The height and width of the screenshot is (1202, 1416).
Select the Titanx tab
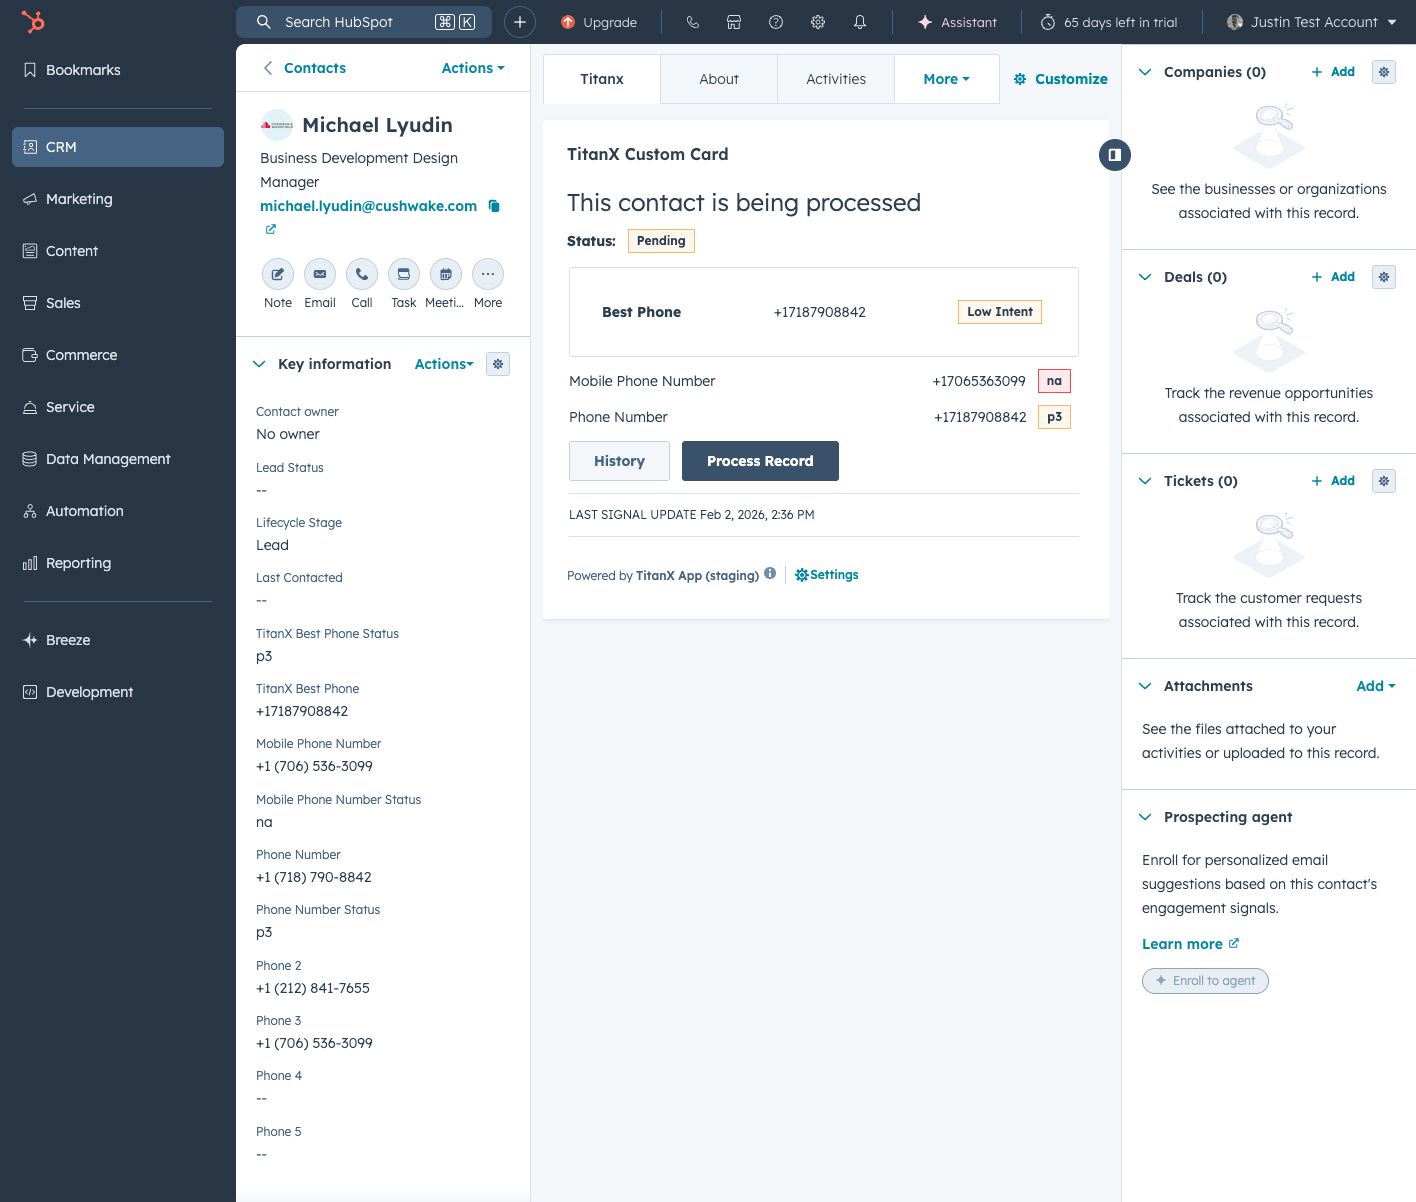pyautogui.click(x=602, y=79)
